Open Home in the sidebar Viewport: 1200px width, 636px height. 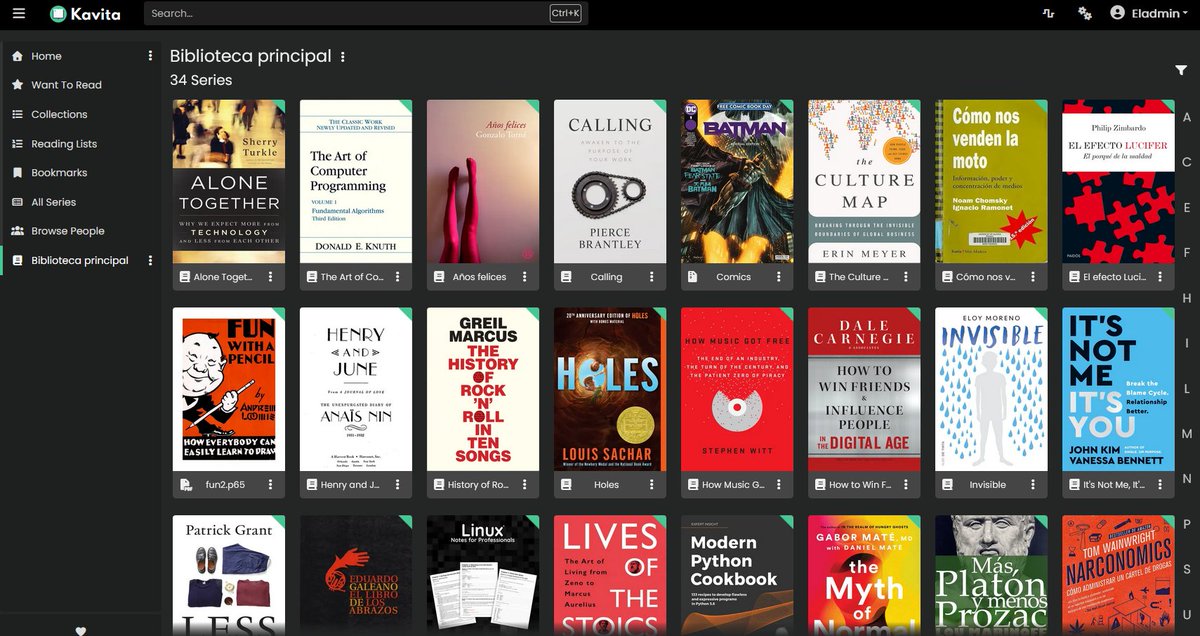click(46, 56)
